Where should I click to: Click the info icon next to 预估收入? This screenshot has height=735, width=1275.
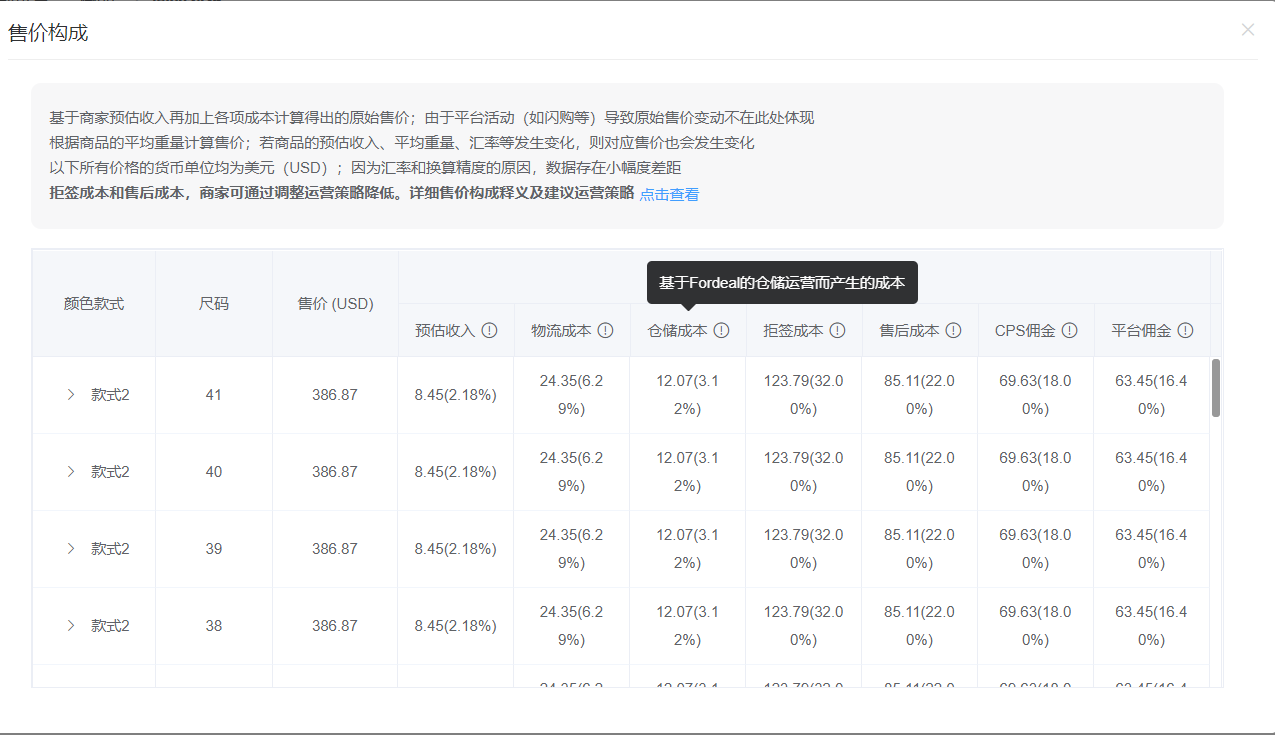tap(490, 330)
